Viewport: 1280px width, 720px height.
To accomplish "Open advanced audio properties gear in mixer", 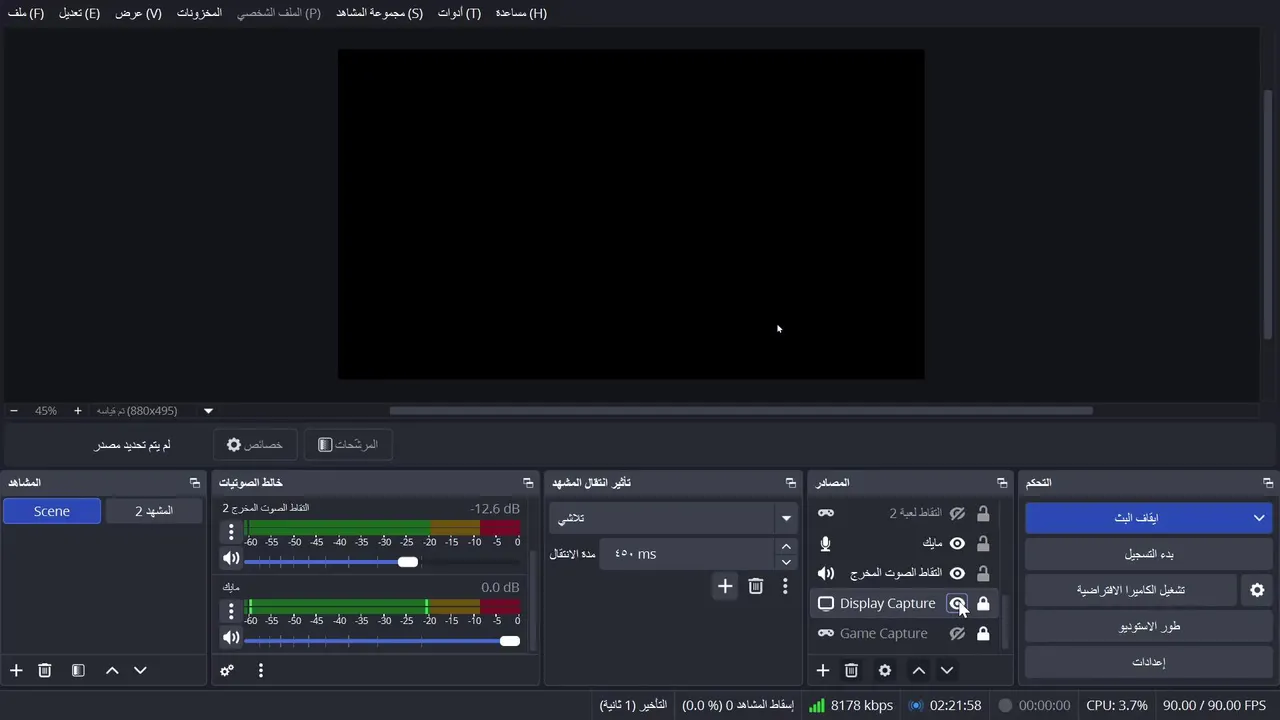I will [227, 670].
